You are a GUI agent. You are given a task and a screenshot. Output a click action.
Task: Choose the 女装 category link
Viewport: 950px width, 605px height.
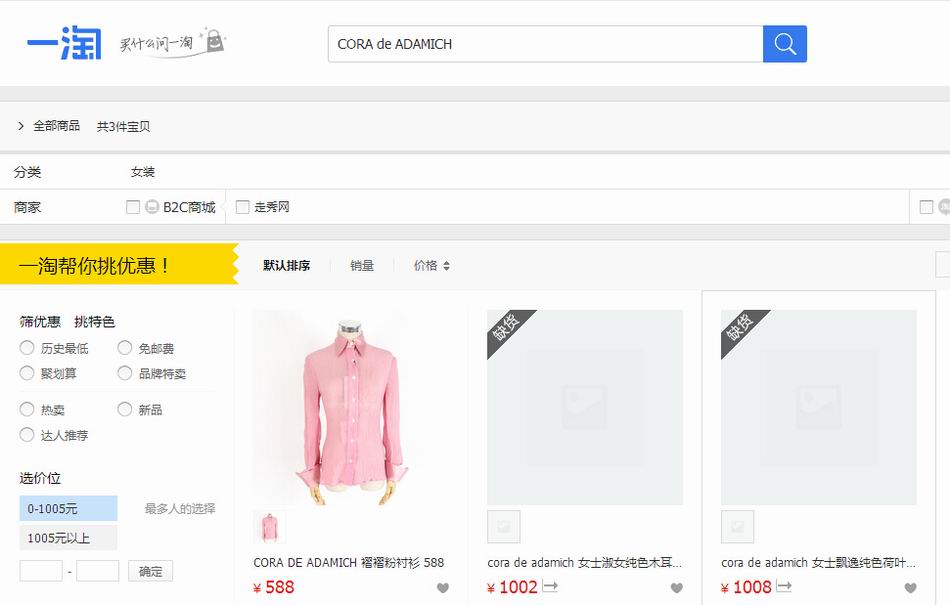(x=143, y=172)
